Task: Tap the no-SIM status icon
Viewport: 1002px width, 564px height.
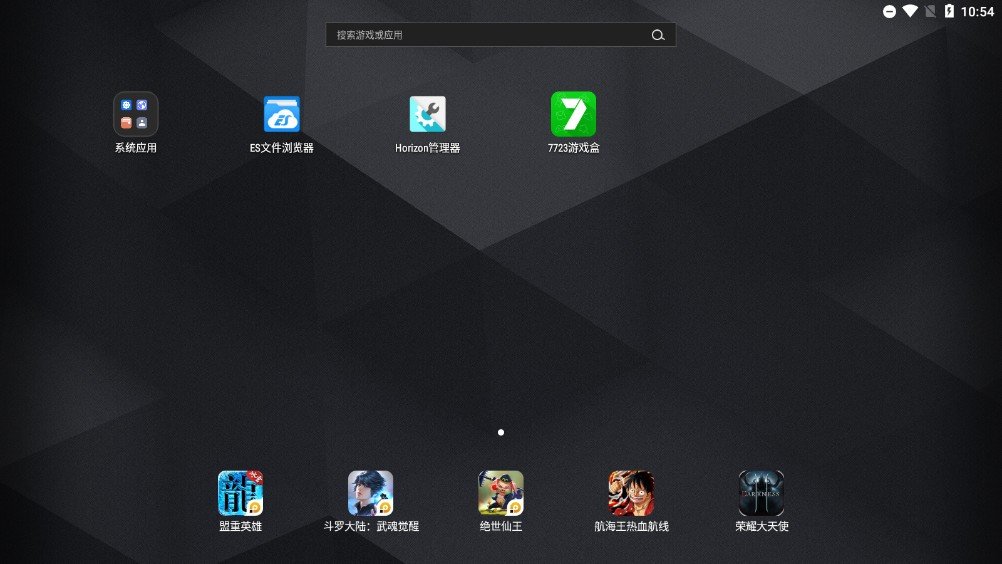Action: (x=930, y=11)
